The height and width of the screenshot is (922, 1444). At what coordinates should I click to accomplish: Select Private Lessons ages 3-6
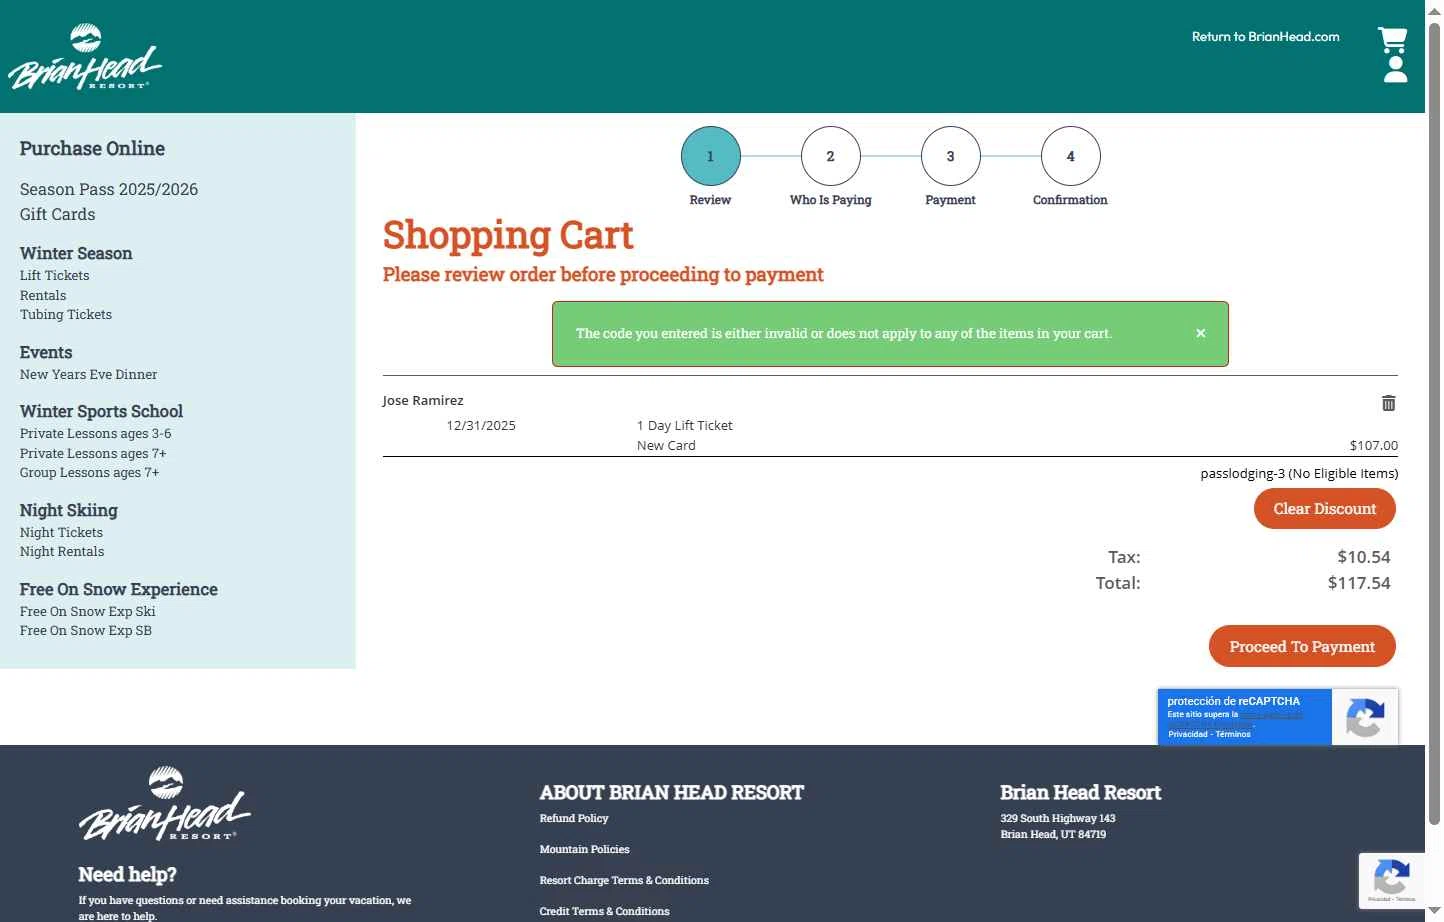[x=96, y=433]
